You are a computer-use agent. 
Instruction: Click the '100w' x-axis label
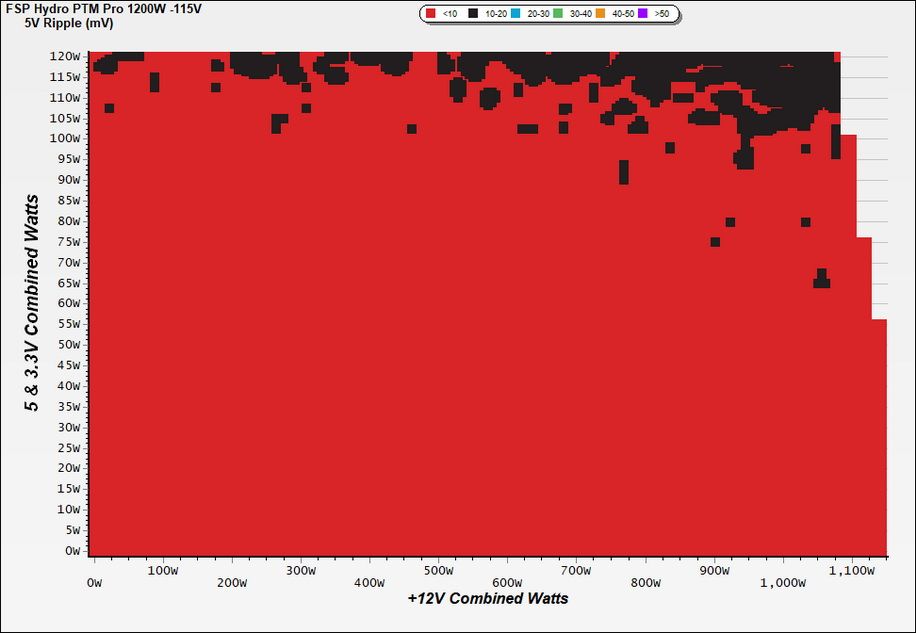pyautogui.click(x=163, y=571)
